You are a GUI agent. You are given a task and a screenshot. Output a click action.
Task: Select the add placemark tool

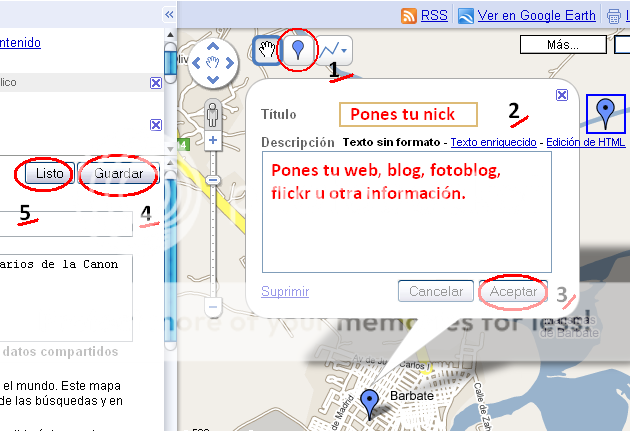297,49
